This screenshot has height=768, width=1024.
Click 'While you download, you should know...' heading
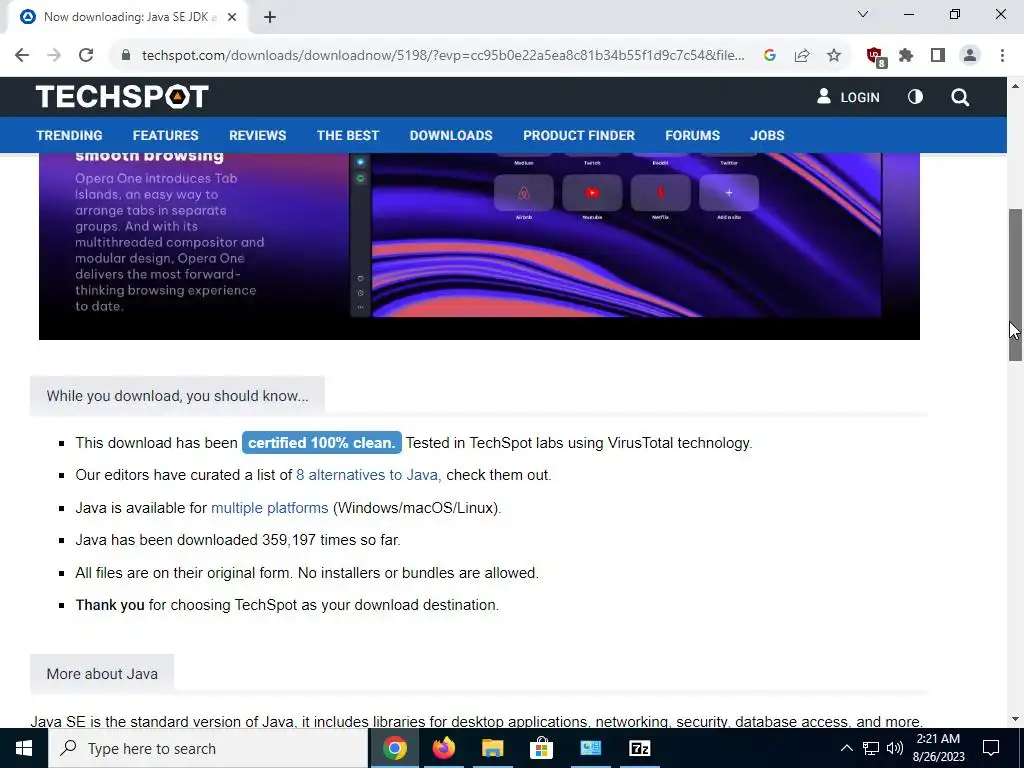(x=177, y=396)
